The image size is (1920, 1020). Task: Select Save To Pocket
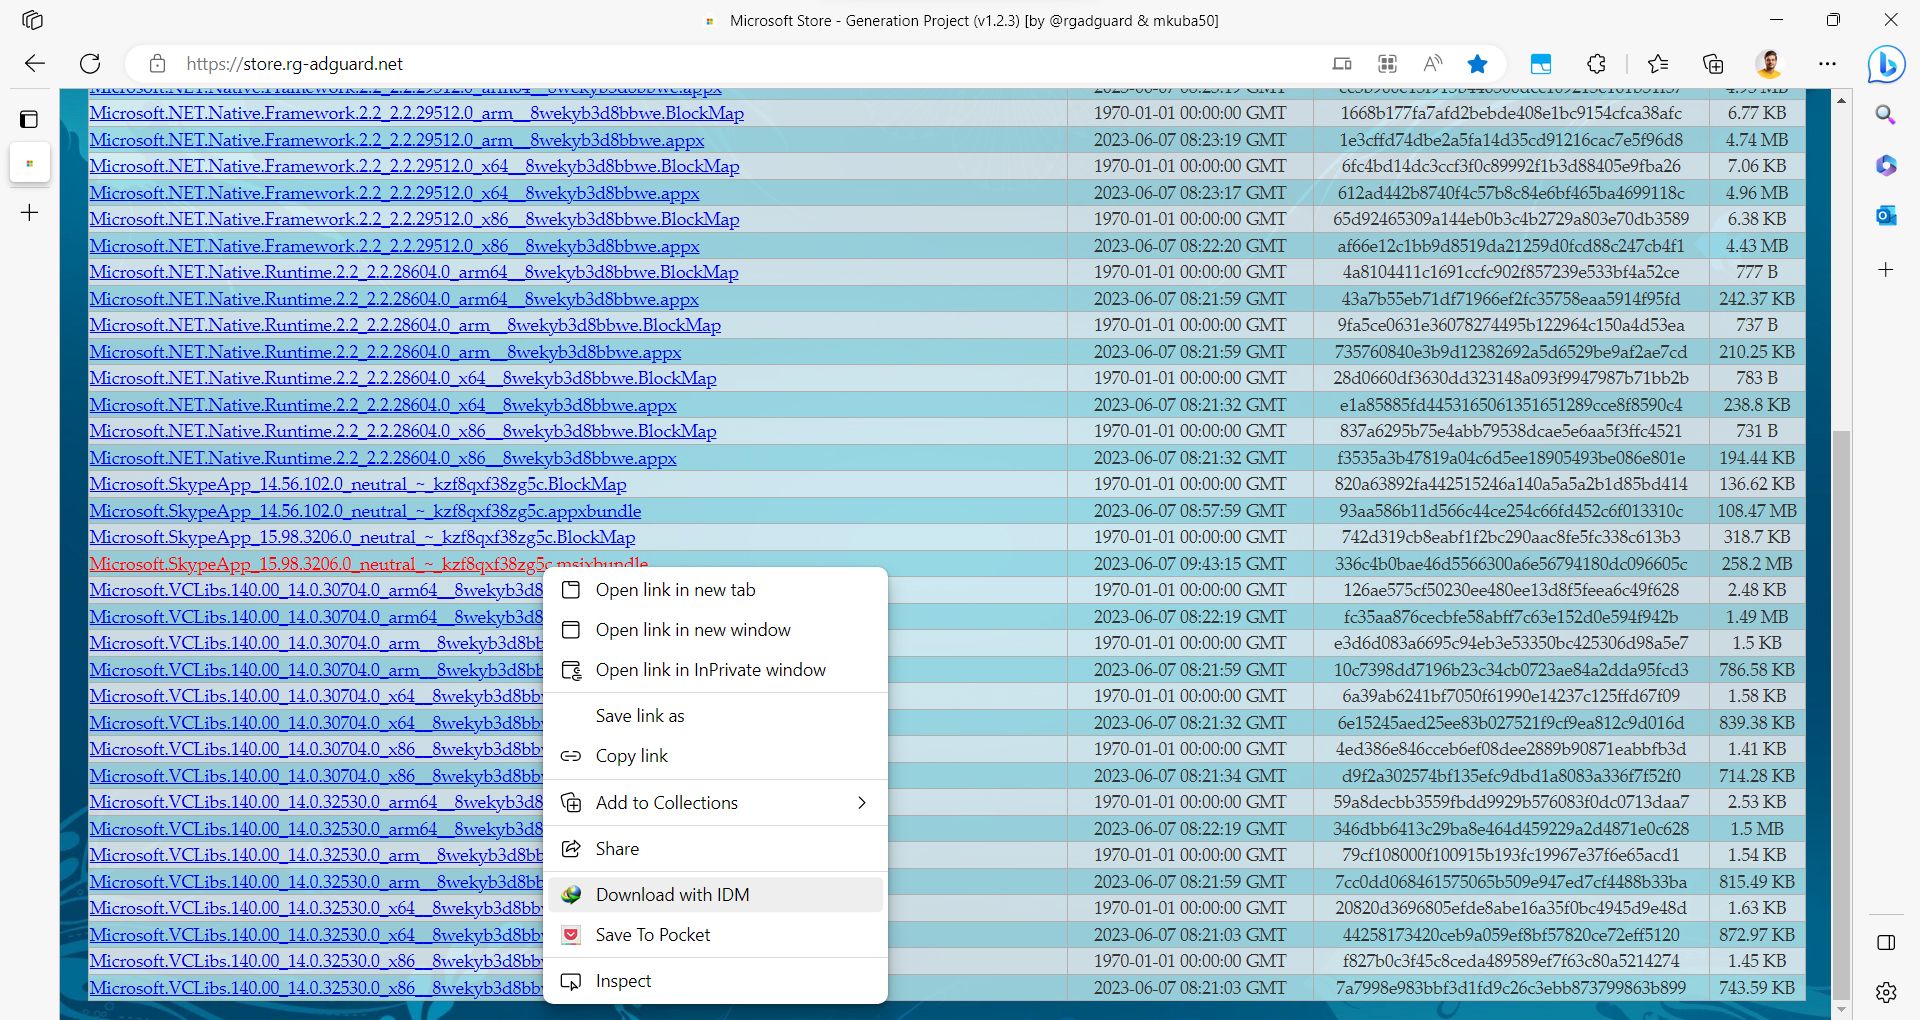(x=716, y=935)
